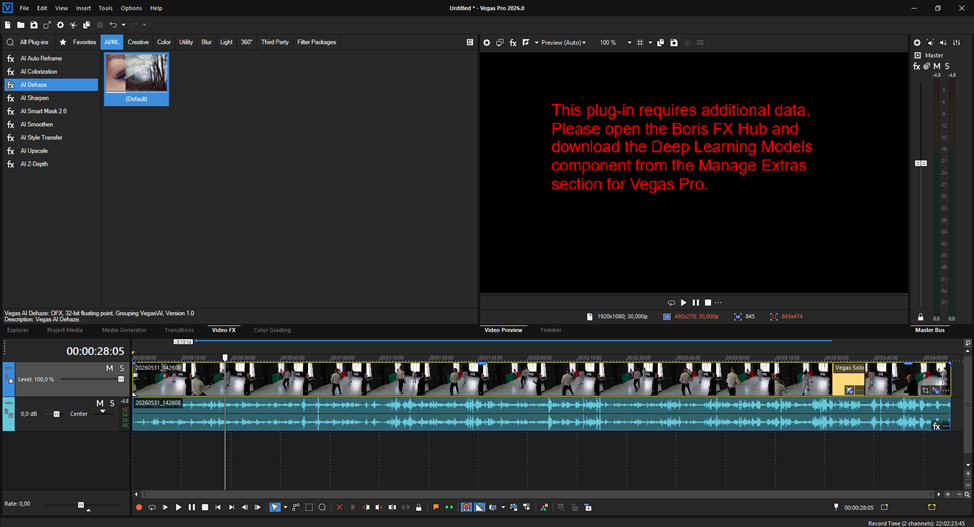This screenshot has height=527, width=974.
Task: Toggle preview on external monitor
Action: tap(499, 43)
